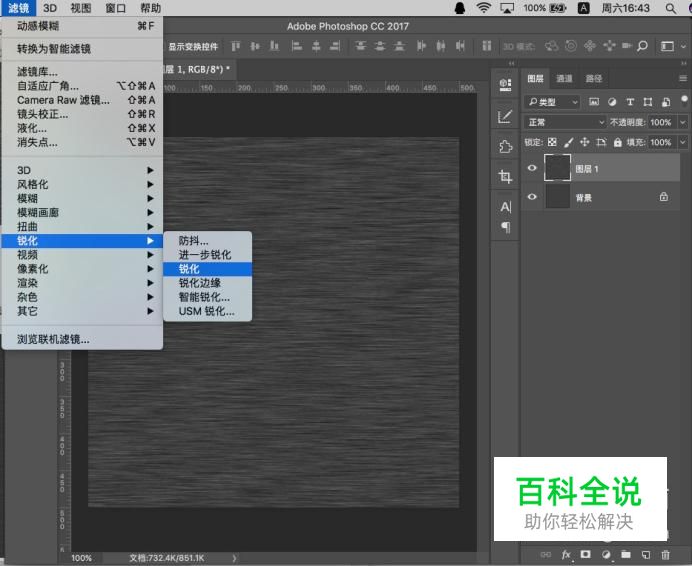Expand the 风格化 submenu
692x566 pixels.
click(x=82, y=184)
